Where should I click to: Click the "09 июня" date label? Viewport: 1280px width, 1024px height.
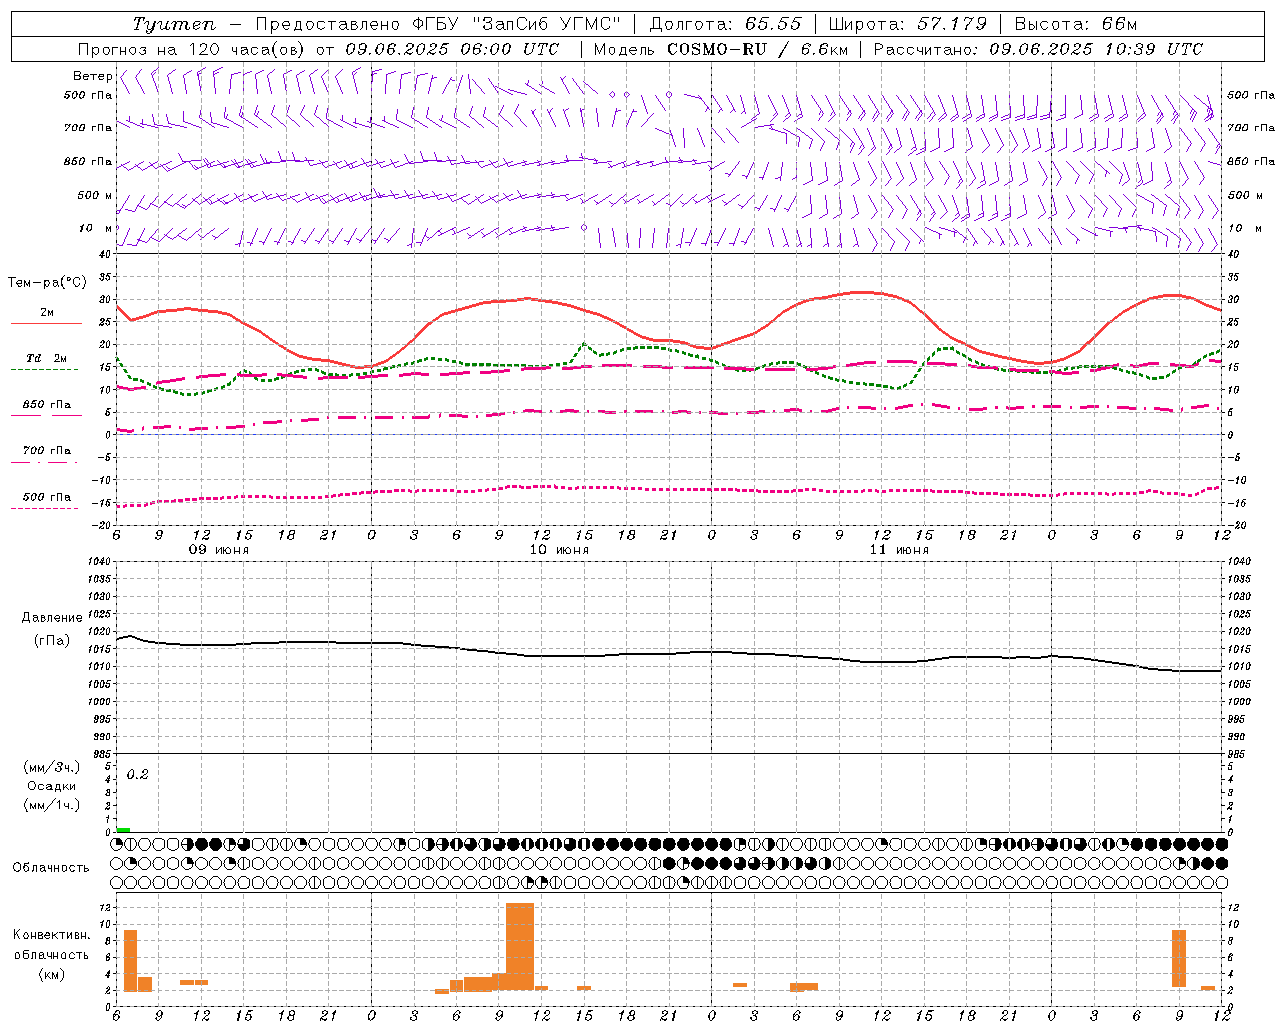(219, 550)
